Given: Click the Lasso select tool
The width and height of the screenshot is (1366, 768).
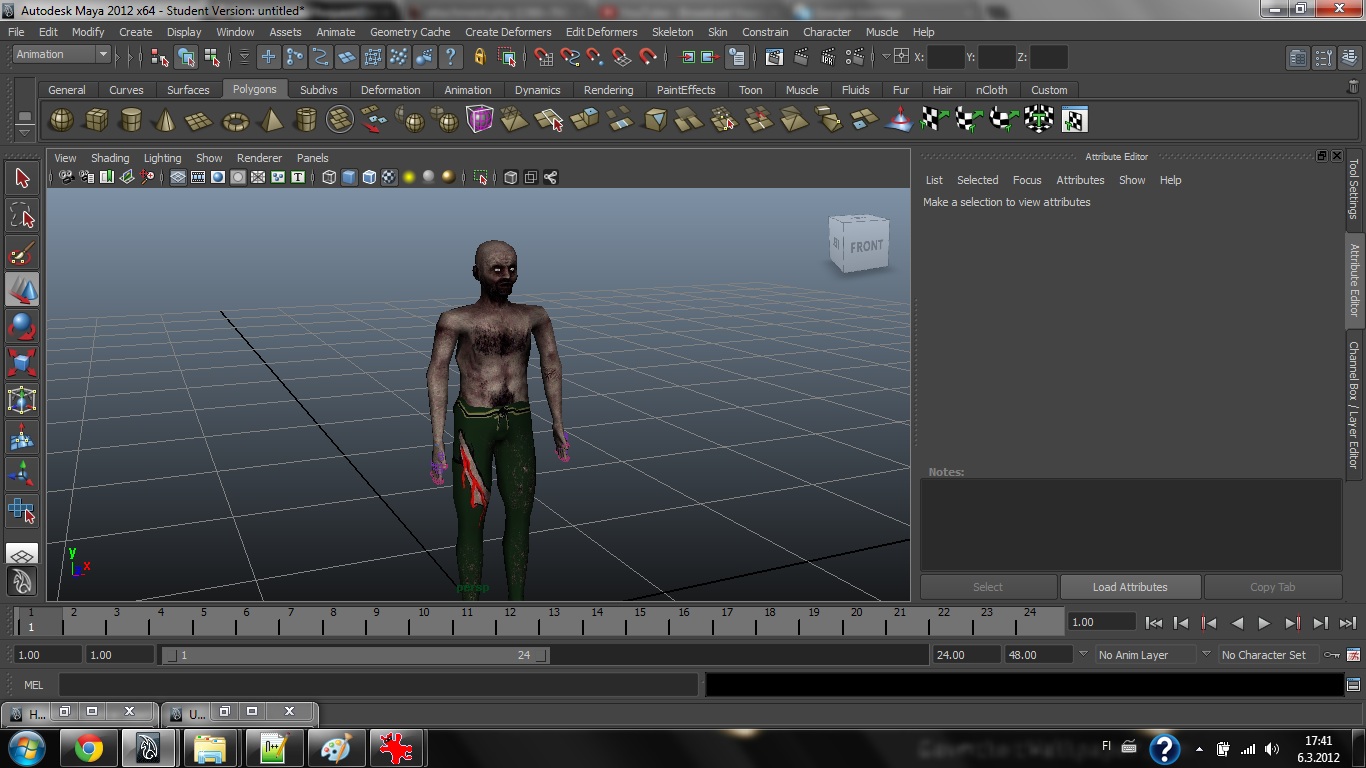Looking at the screenshot, I should tap(21, 216).
